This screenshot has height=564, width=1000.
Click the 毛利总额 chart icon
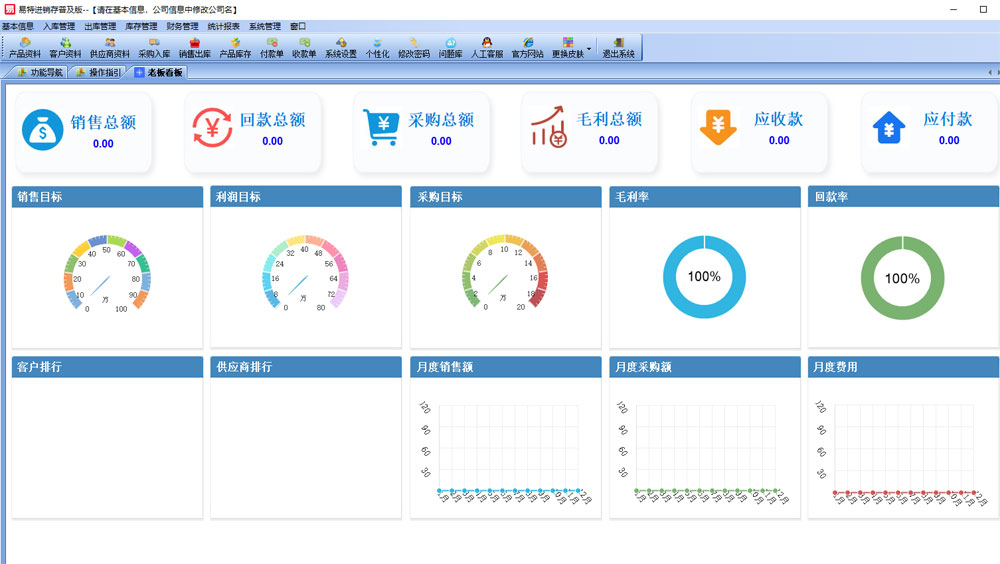click(549, 127)
